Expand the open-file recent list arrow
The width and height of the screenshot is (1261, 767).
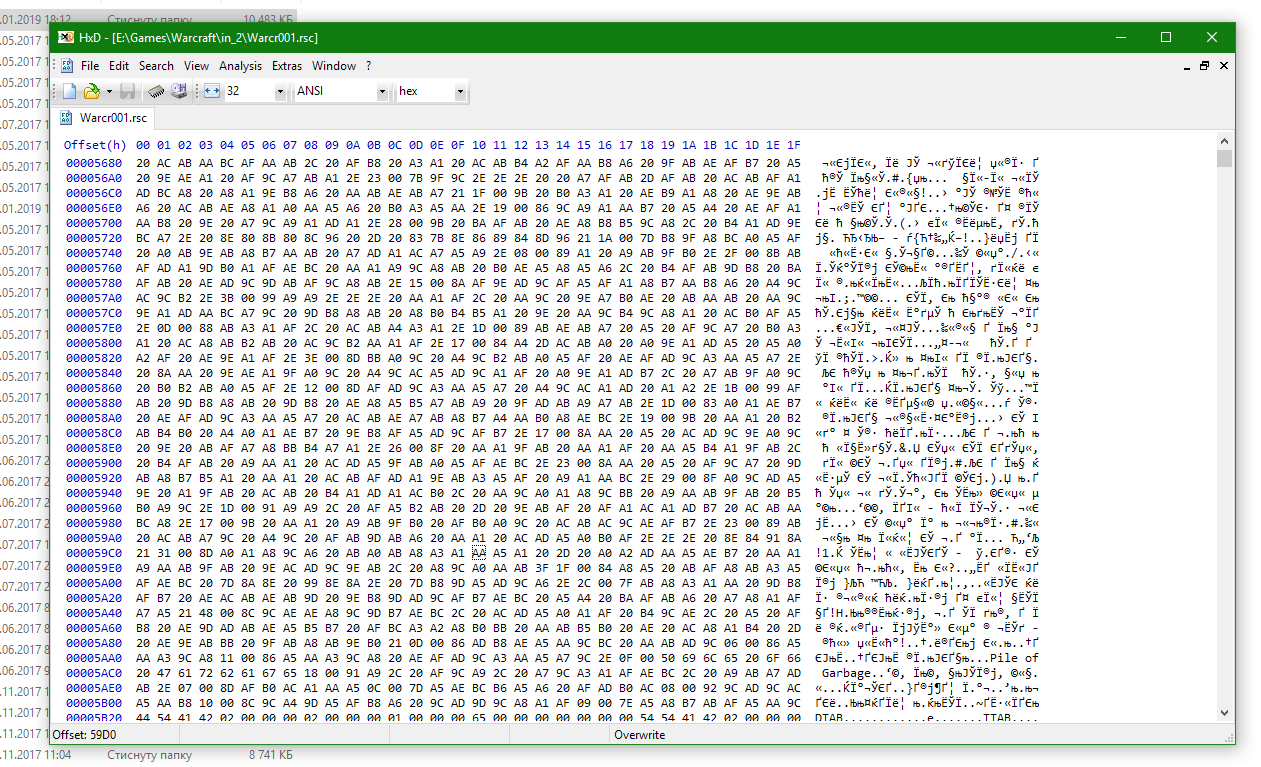point(108,91)
